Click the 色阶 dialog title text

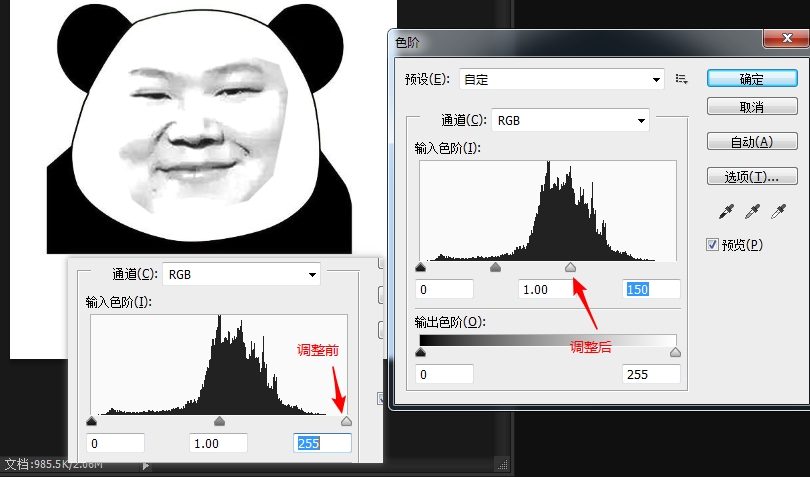click(407, 42)
